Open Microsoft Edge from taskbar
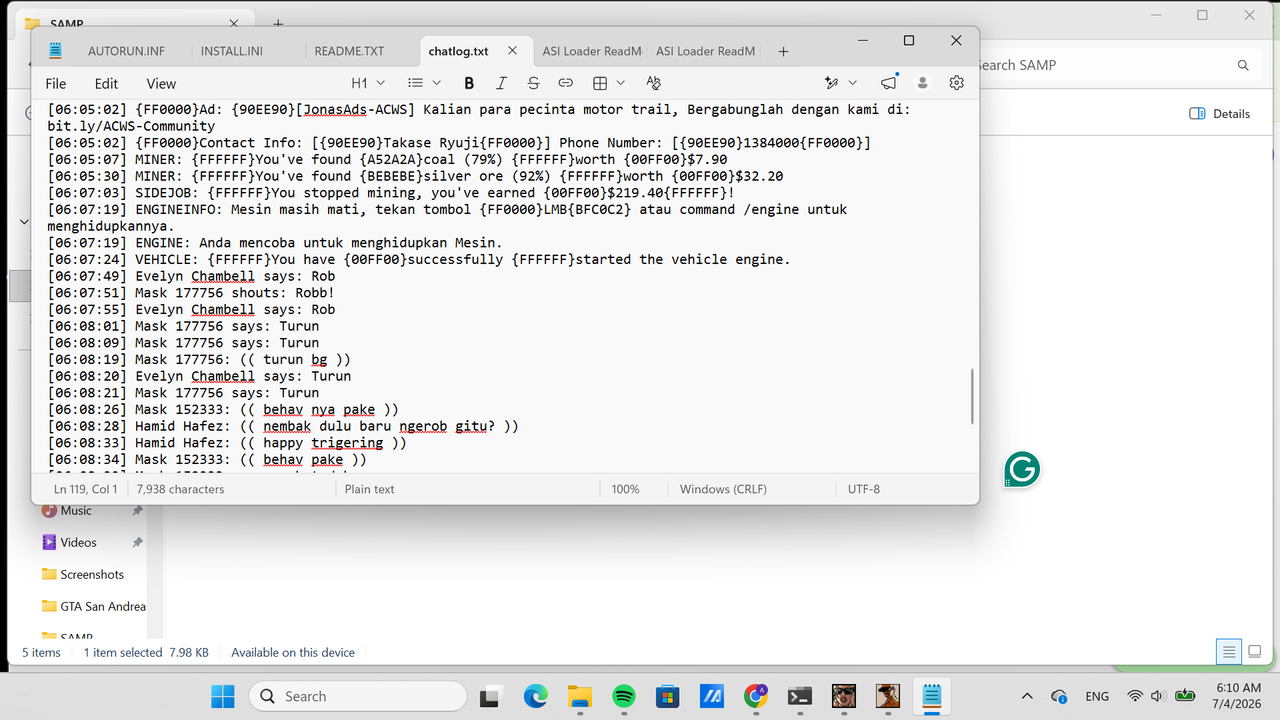1280x720 pixels. tap(535, 696)
